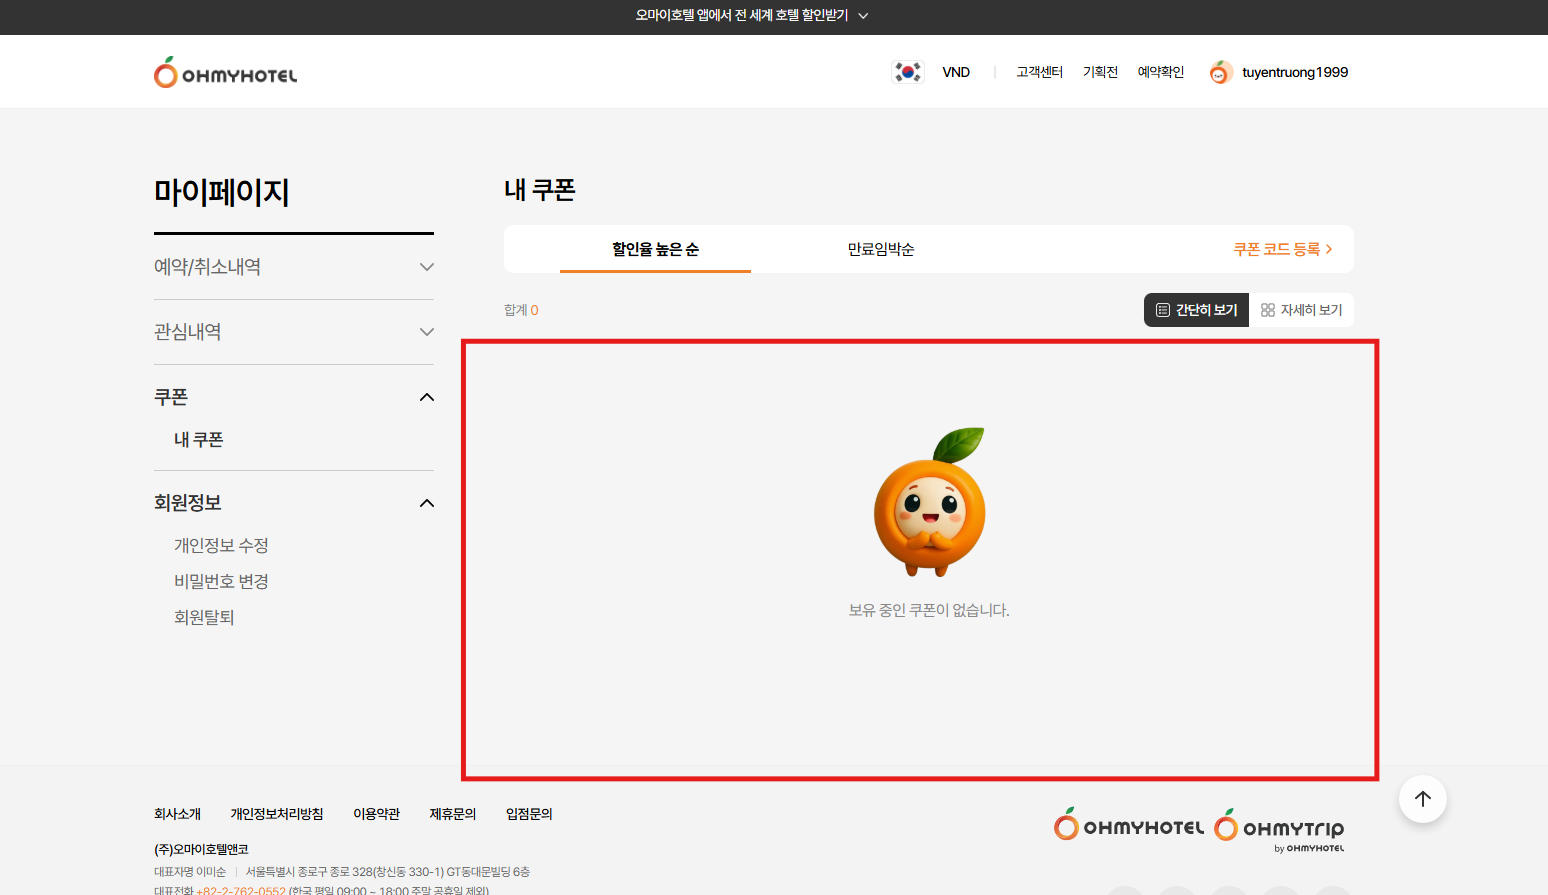The image size is (1548, 895).
Task: Open the OHMYHOTEL logo home link
Action: click(x=225, y=72)
